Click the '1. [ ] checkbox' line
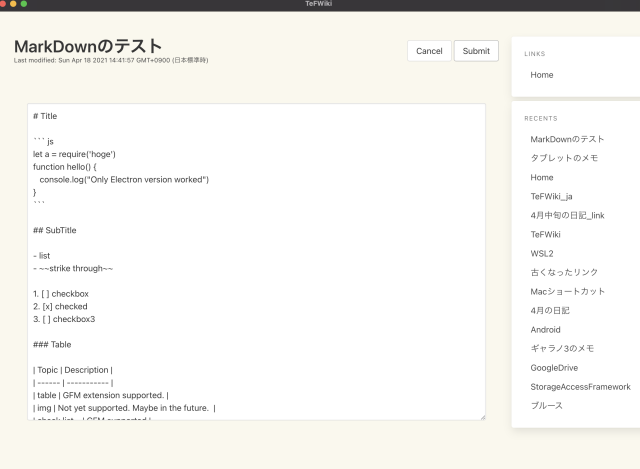The height and width of the screenshot is (469, 640). (61, 294)
